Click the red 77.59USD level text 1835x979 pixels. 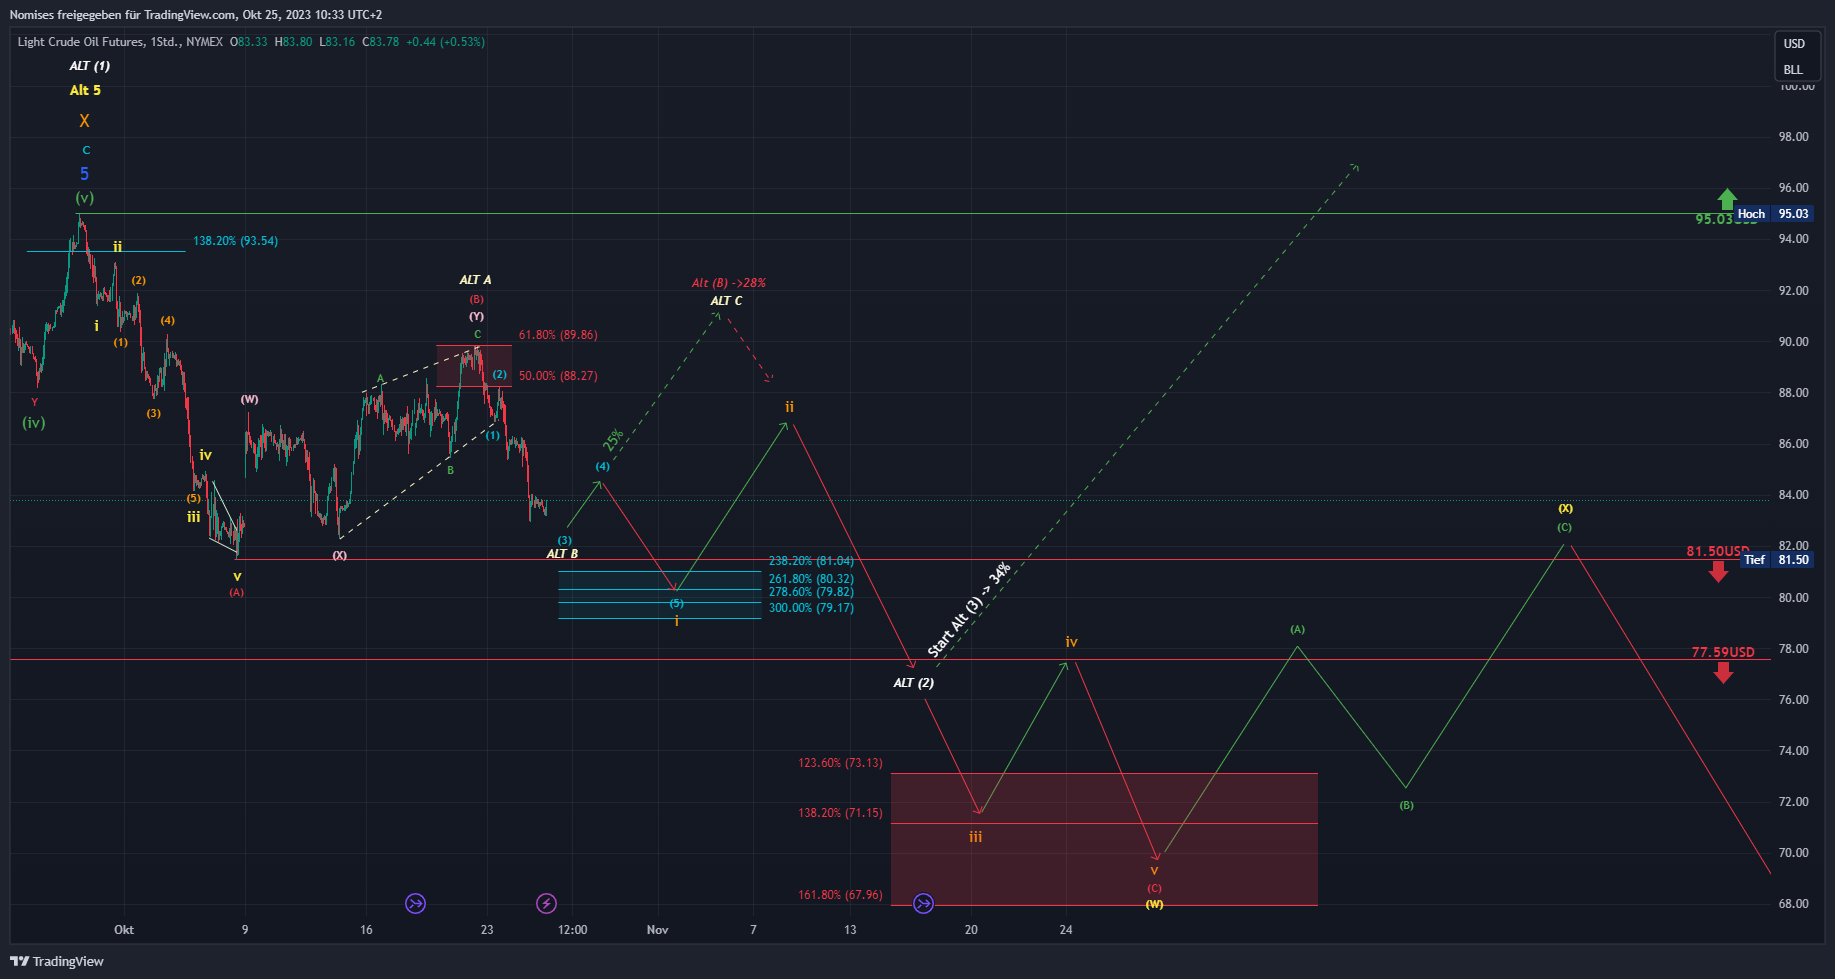click(1723, 652)
